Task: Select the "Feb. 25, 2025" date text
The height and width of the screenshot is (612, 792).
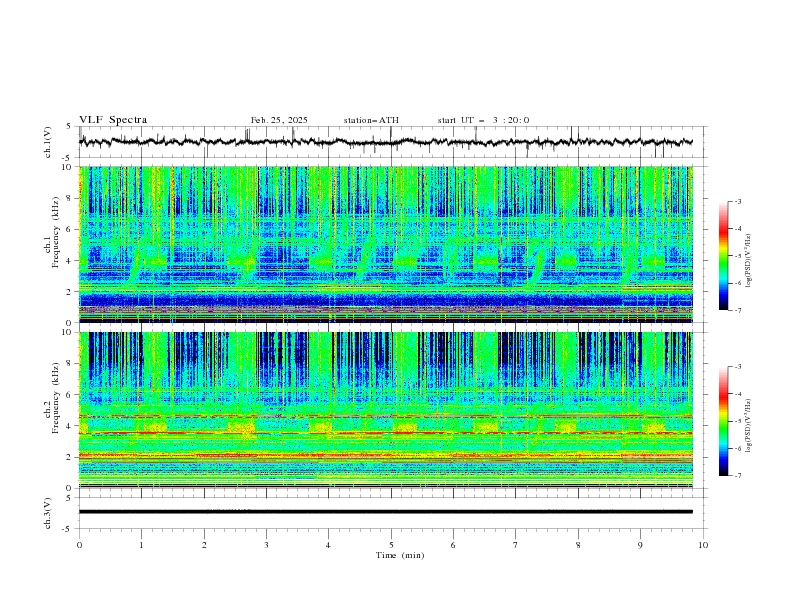Action: point(279,120)
